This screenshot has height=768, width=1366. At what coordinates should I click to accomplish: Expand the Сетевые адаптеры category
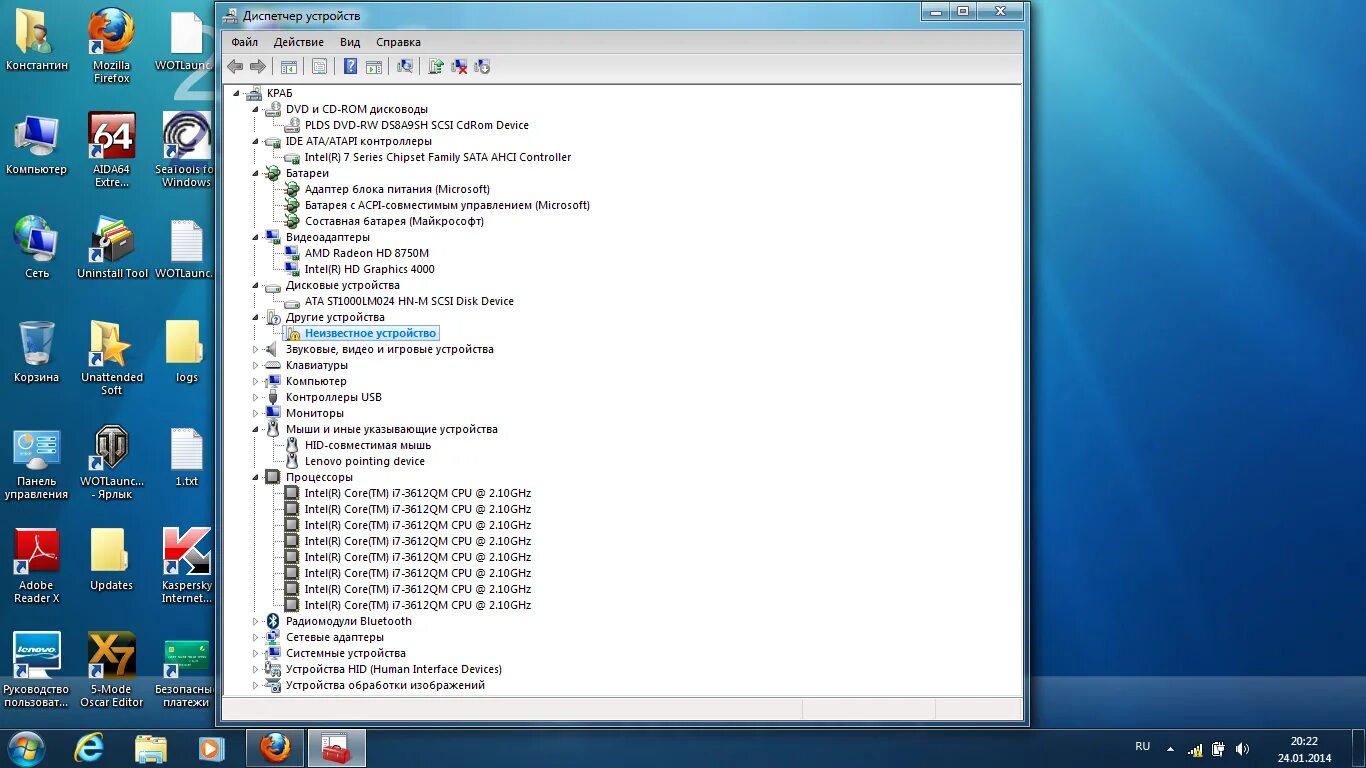coord(255,637)
